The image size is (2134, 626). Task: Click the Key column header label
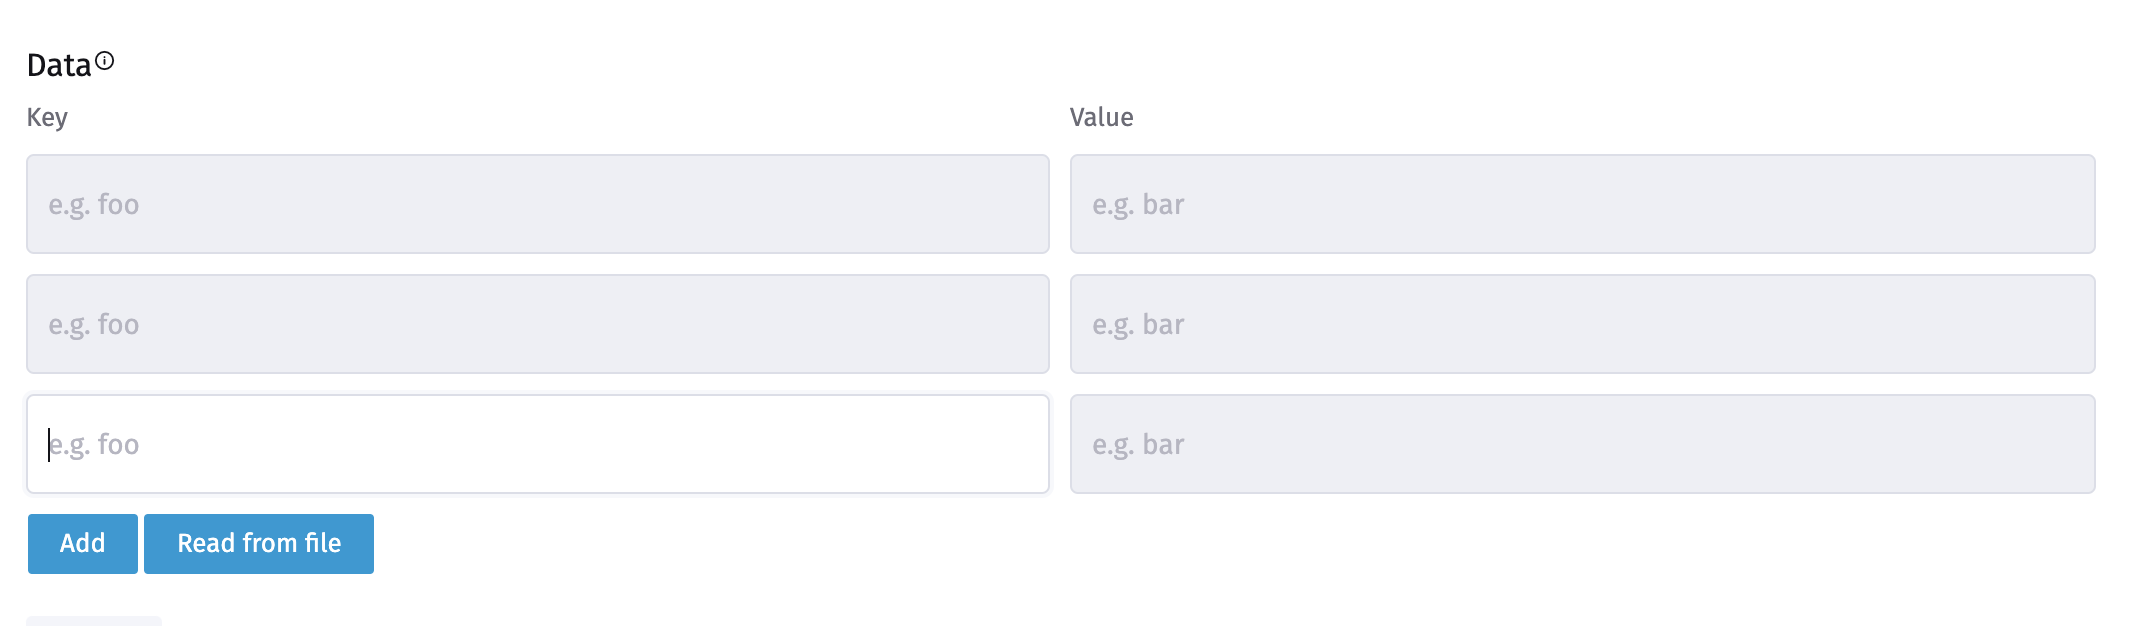click(49, 117)
